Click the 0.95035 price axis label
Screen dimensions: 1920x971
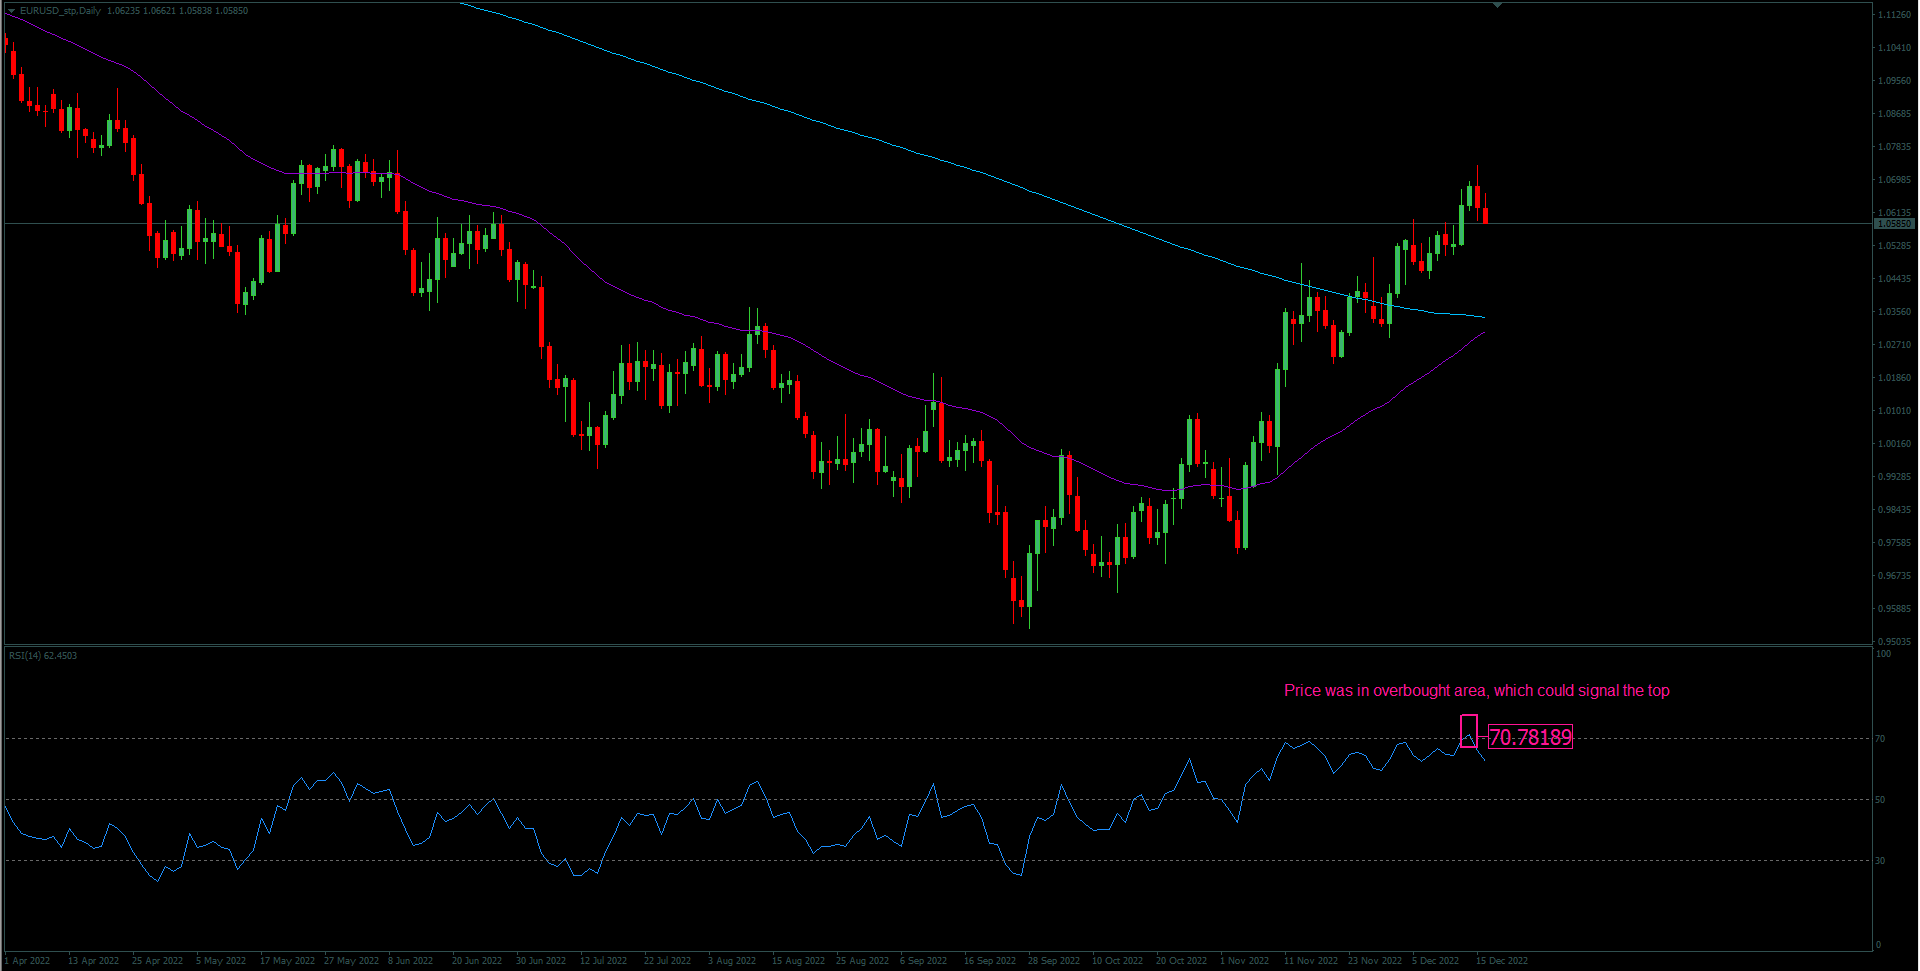[x=1894, y=642]
